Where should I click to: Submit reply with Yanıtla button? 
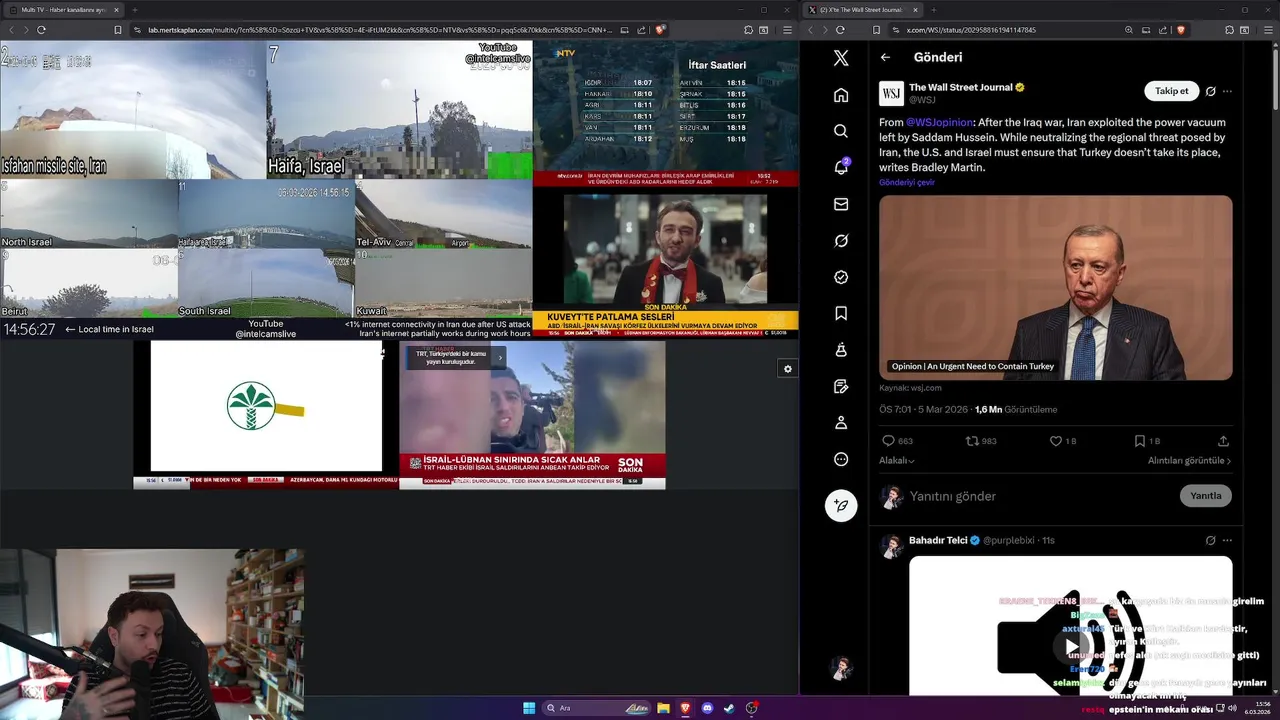(x=1206, y=496)
